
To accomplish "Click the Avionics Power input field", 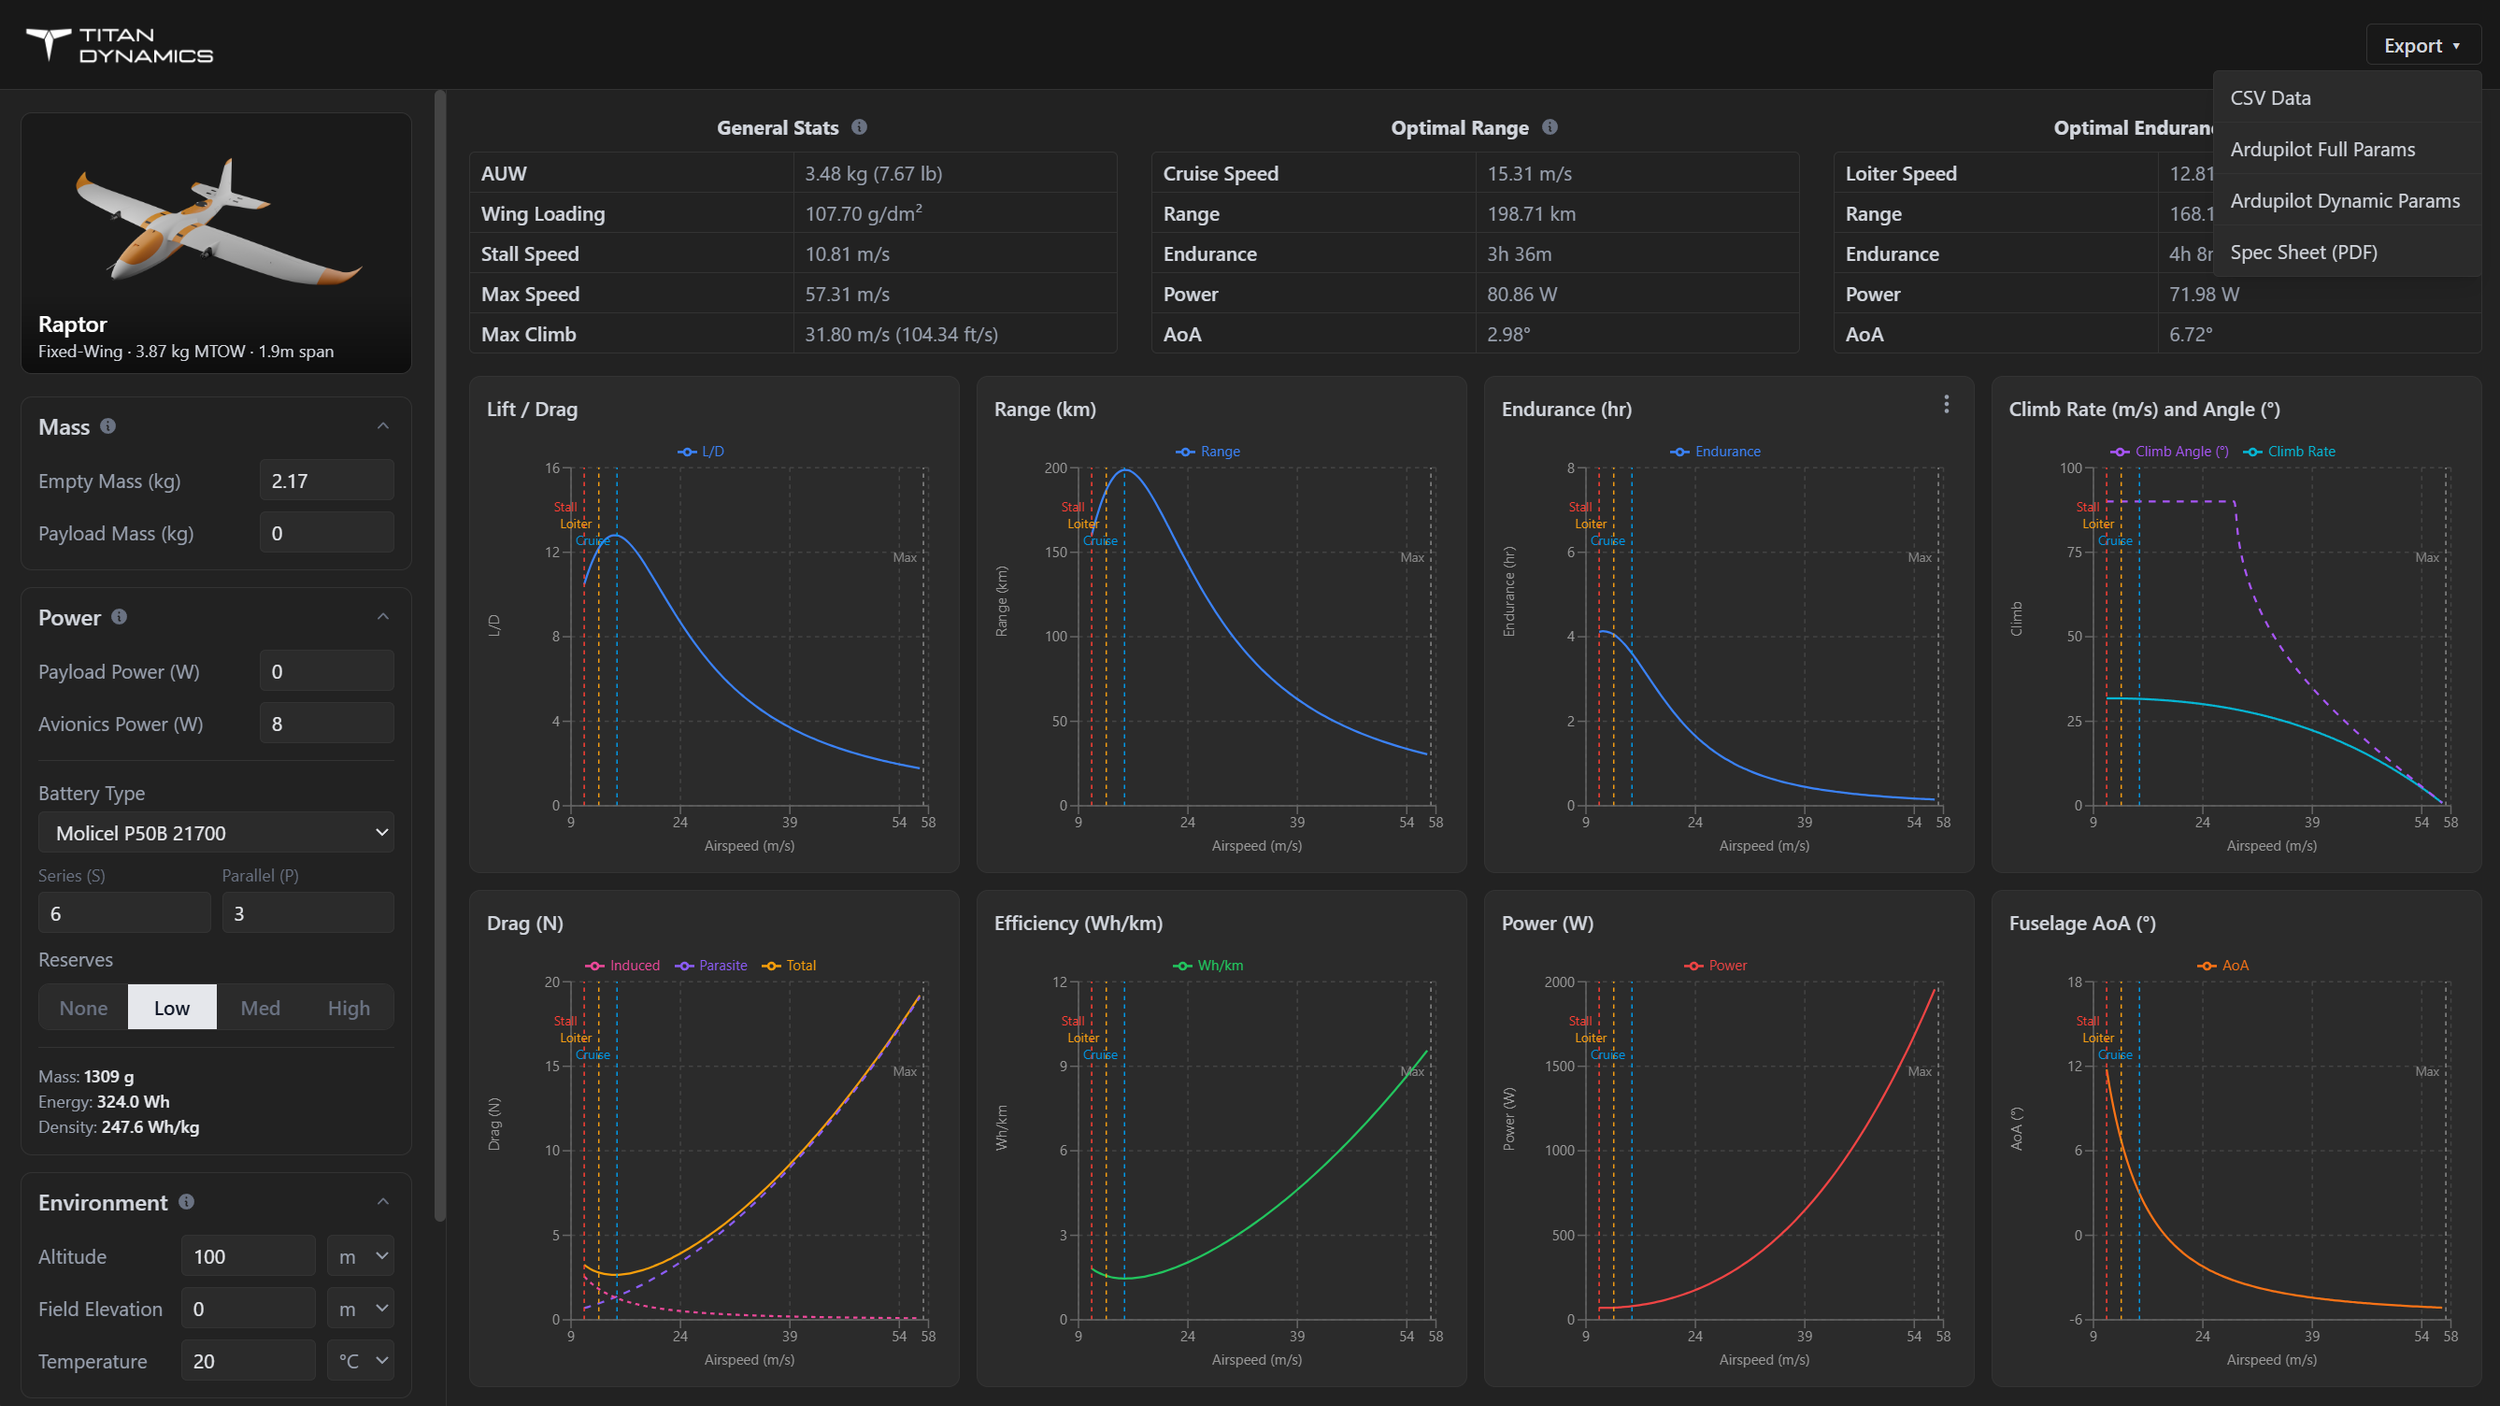I will tap(326, 724).
